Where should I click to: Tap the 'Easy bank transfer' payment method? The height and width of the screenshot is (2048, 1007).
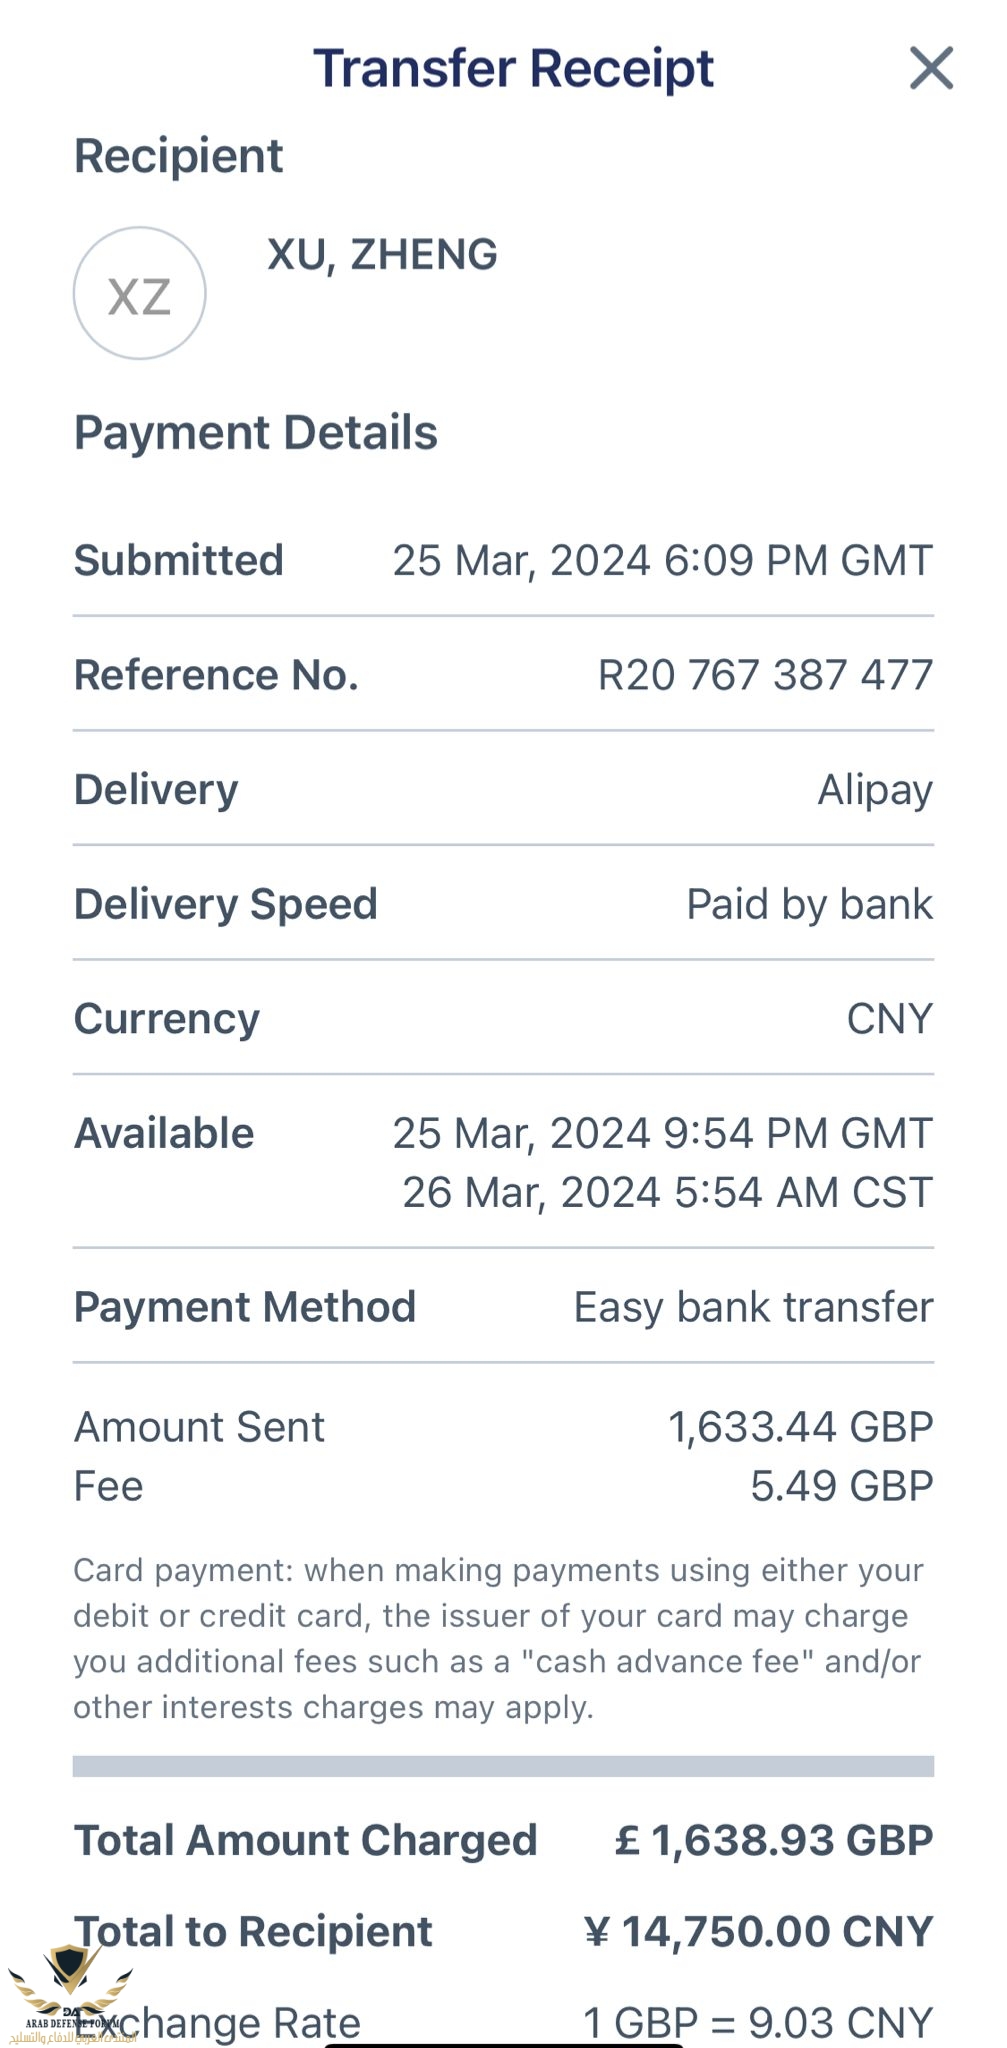753,1307
